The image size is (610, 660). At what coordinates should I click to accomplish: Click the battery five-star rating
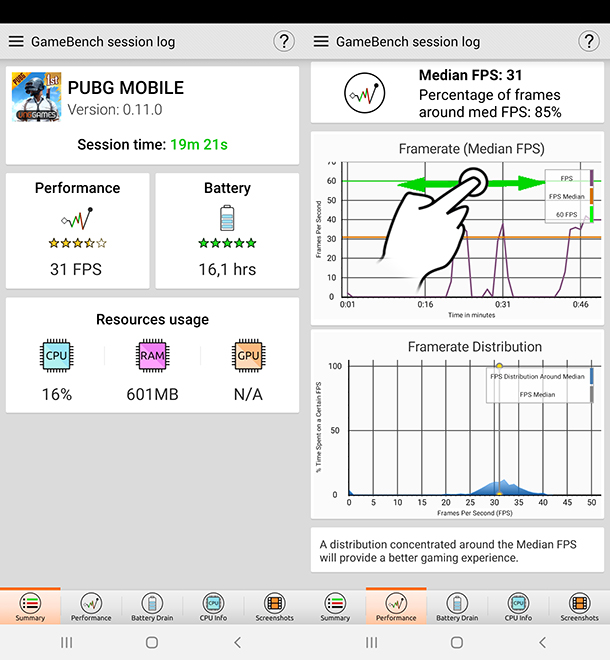click(227, 243)
